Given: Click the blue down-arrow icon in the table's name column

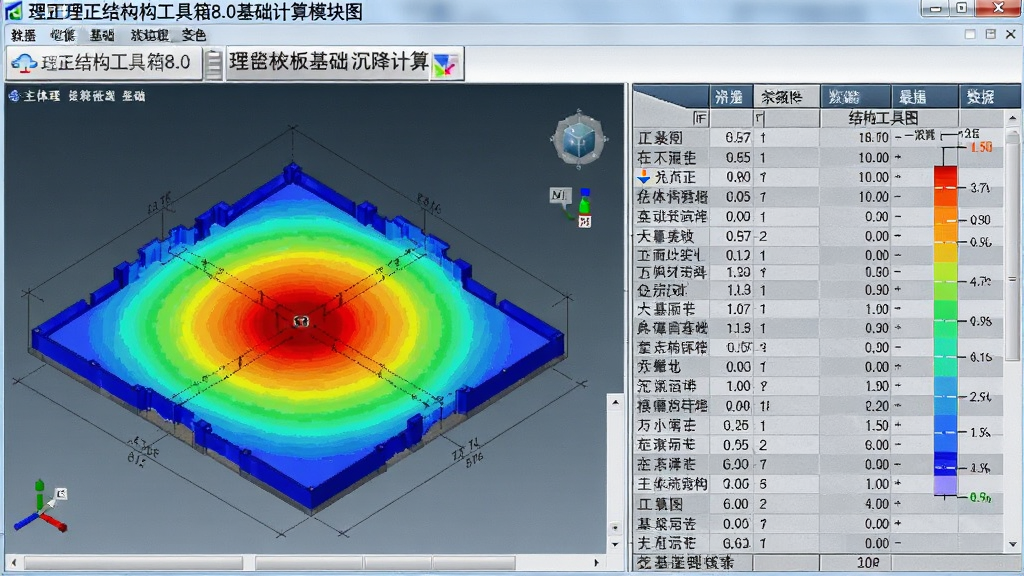Looking at the screenshot, I should (644, 177).
